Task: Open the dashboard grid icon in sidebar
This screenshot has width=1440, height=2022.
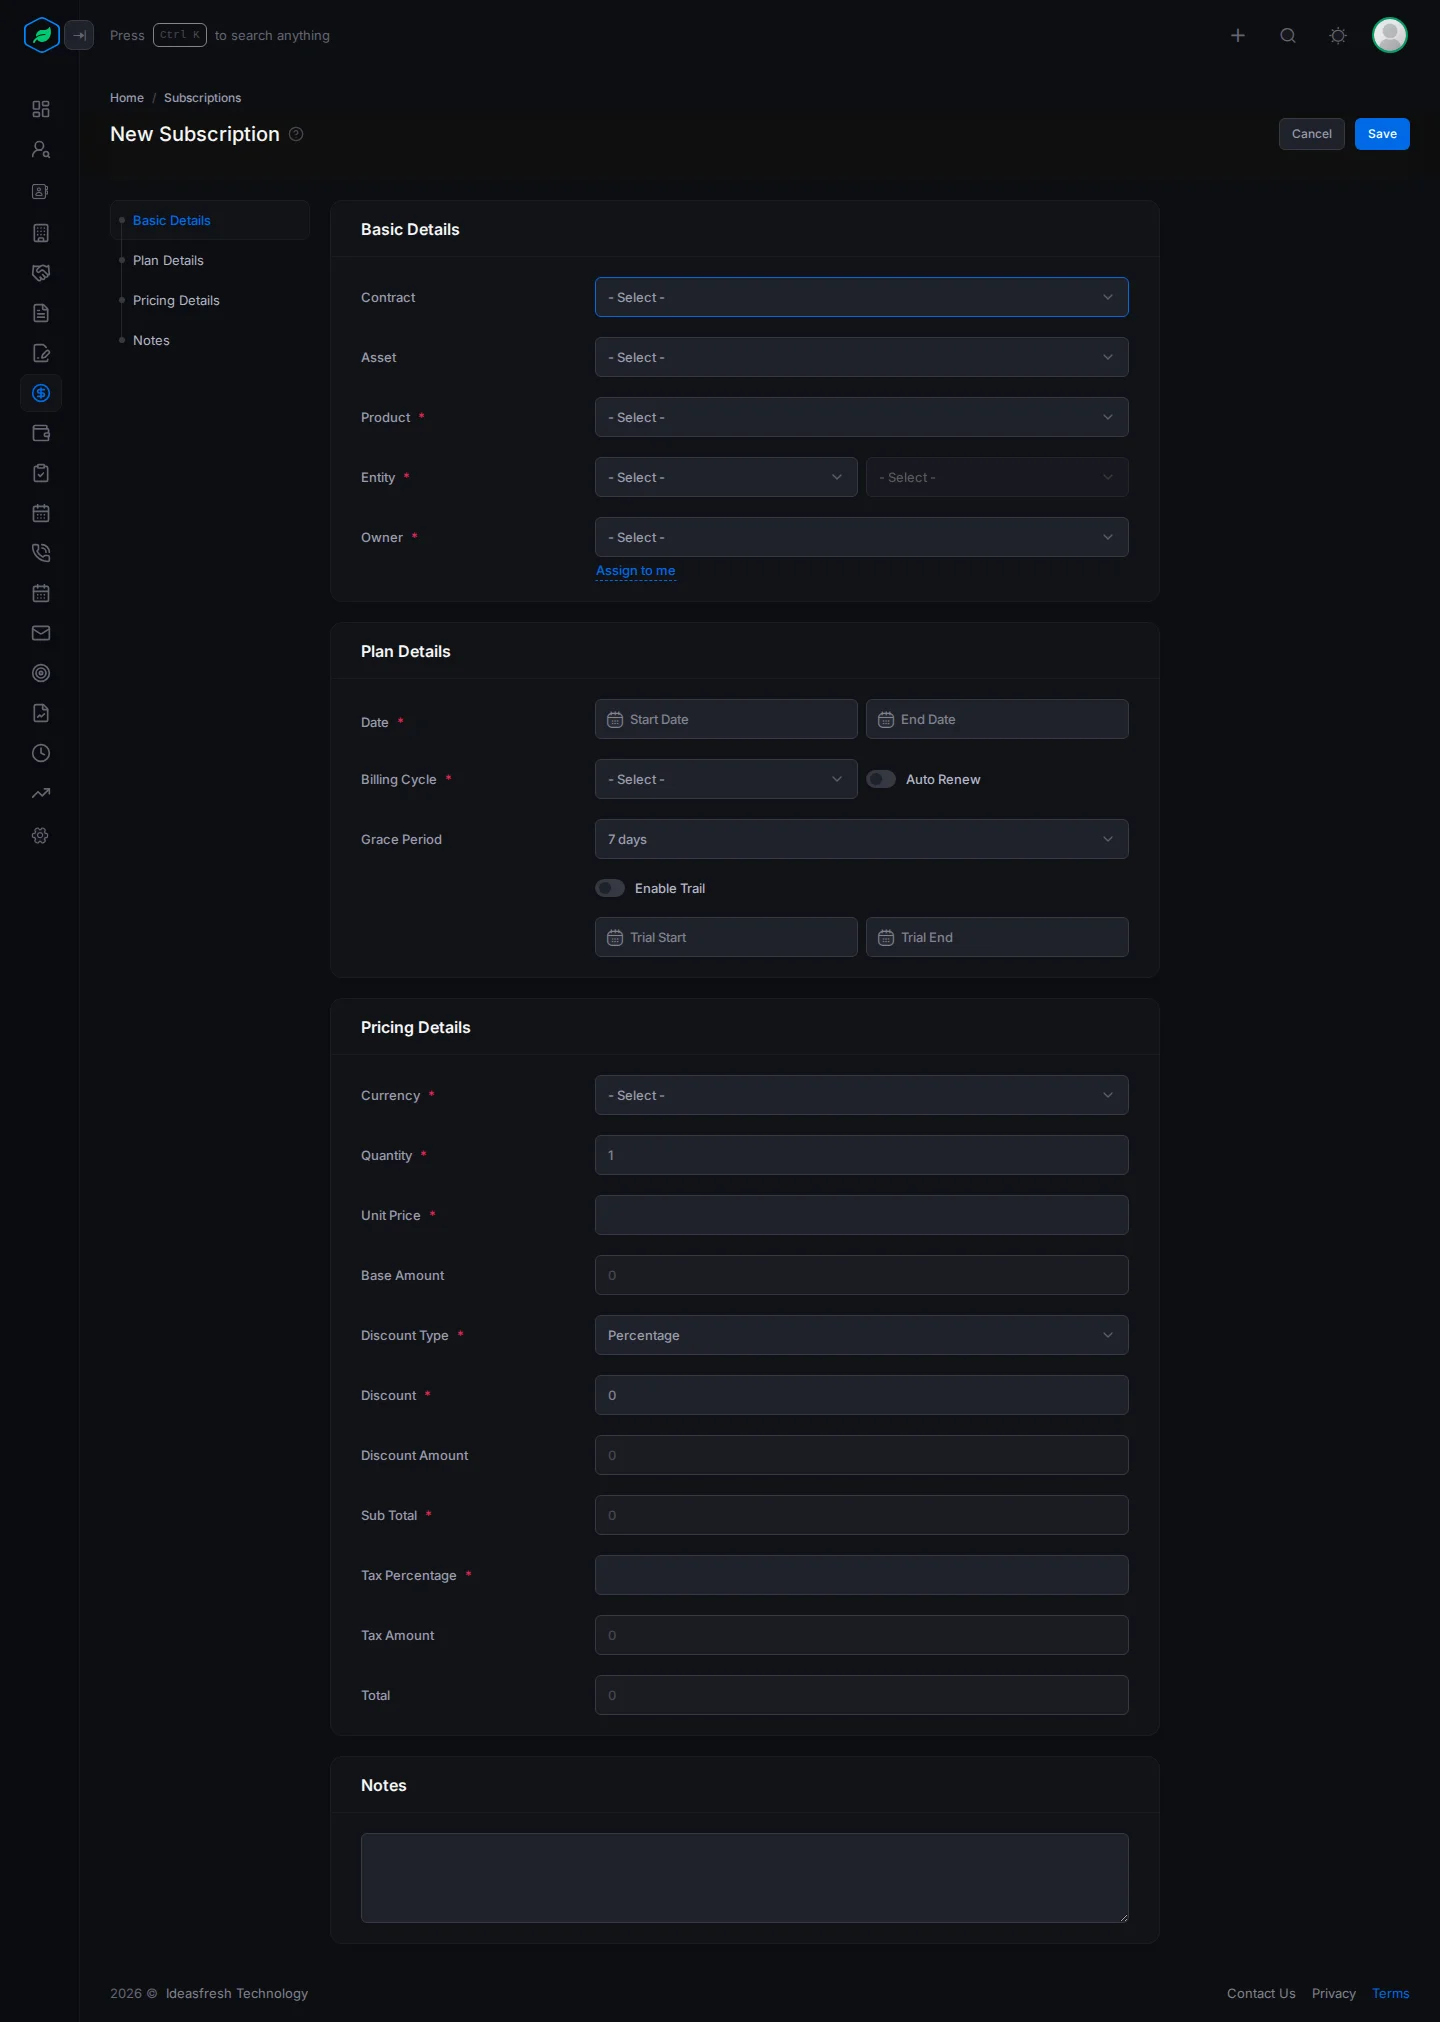Action: (41, 109)
